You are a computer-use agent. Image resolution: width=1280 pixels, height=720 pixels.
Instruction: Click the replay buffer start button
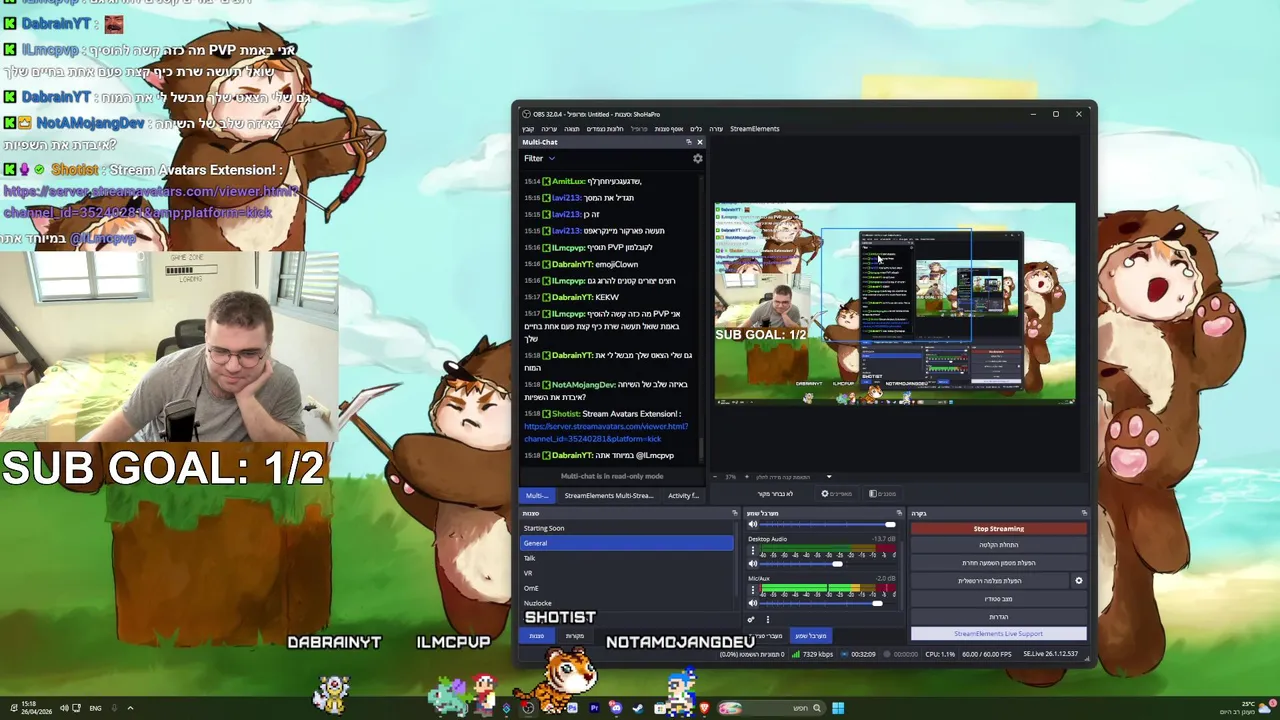point(998,563)
